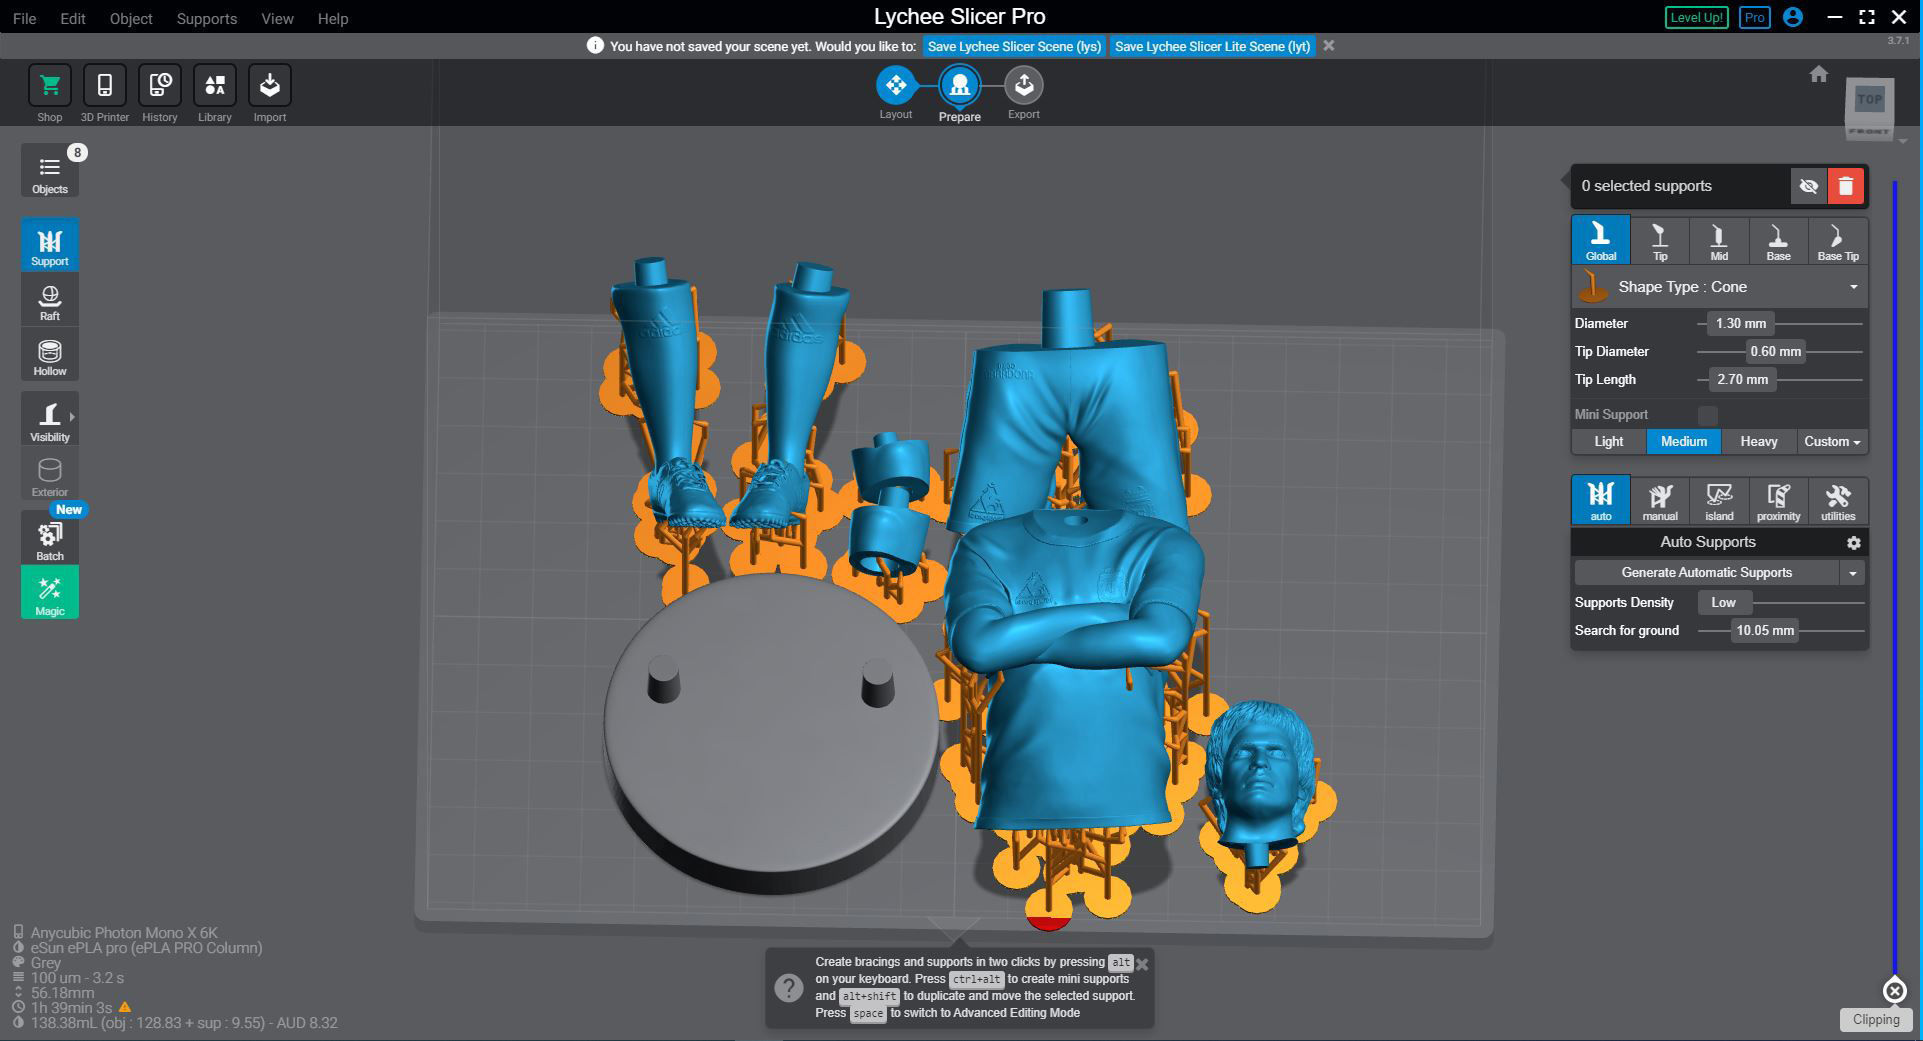Open the Shape Type Cone dropdown
1923x1041 pixels.
[x=1720, y=287]
